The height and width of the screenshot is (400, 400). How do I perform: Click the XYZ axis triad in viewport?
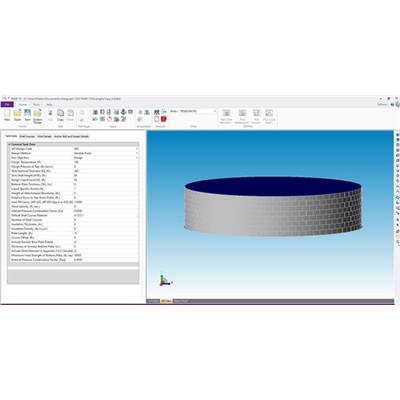click(x=165, y=280)
